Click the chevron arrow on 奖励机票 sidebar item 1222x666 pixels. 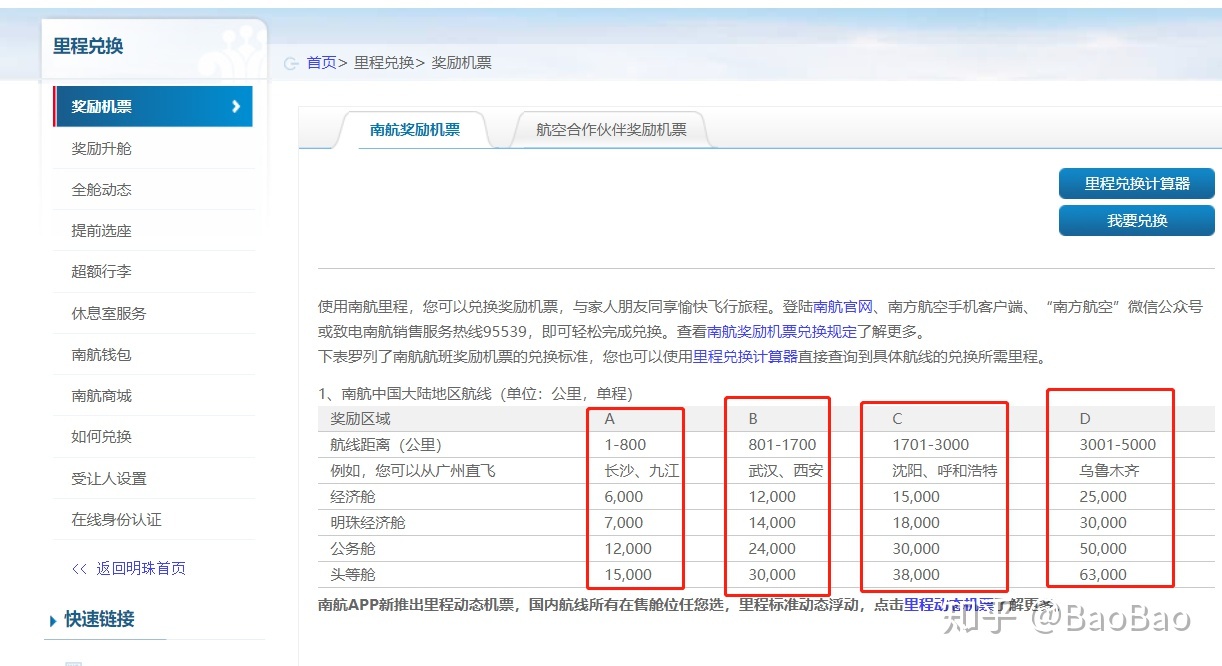236,106
